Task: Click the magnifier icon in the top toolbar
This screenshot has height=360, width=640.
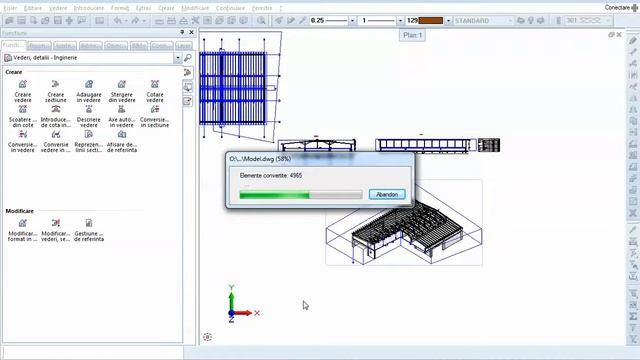Action: (261, 20)
